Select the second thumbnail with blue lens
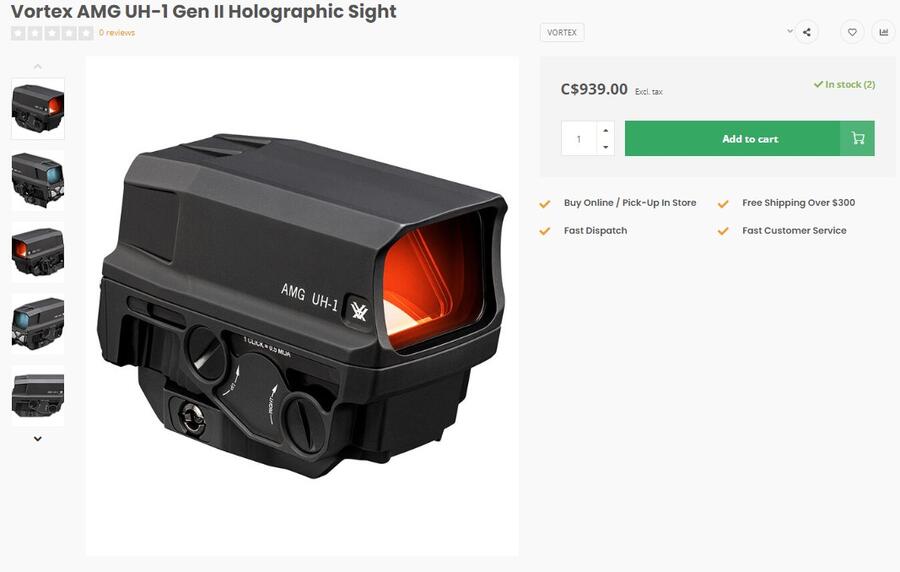Image resolution: width=900 pixels, height=572 pixels. (38, 180)
